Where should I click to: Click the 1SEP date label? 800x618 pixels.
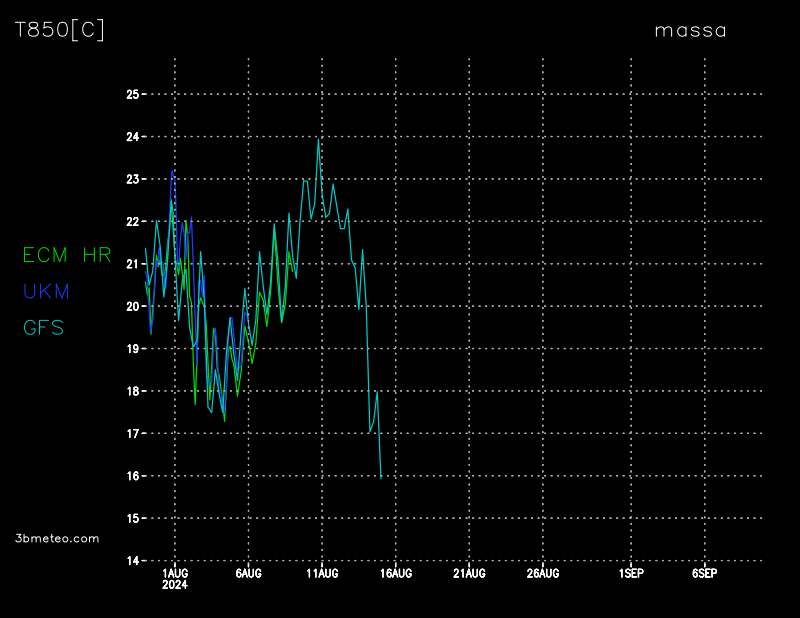click(630, 573)
